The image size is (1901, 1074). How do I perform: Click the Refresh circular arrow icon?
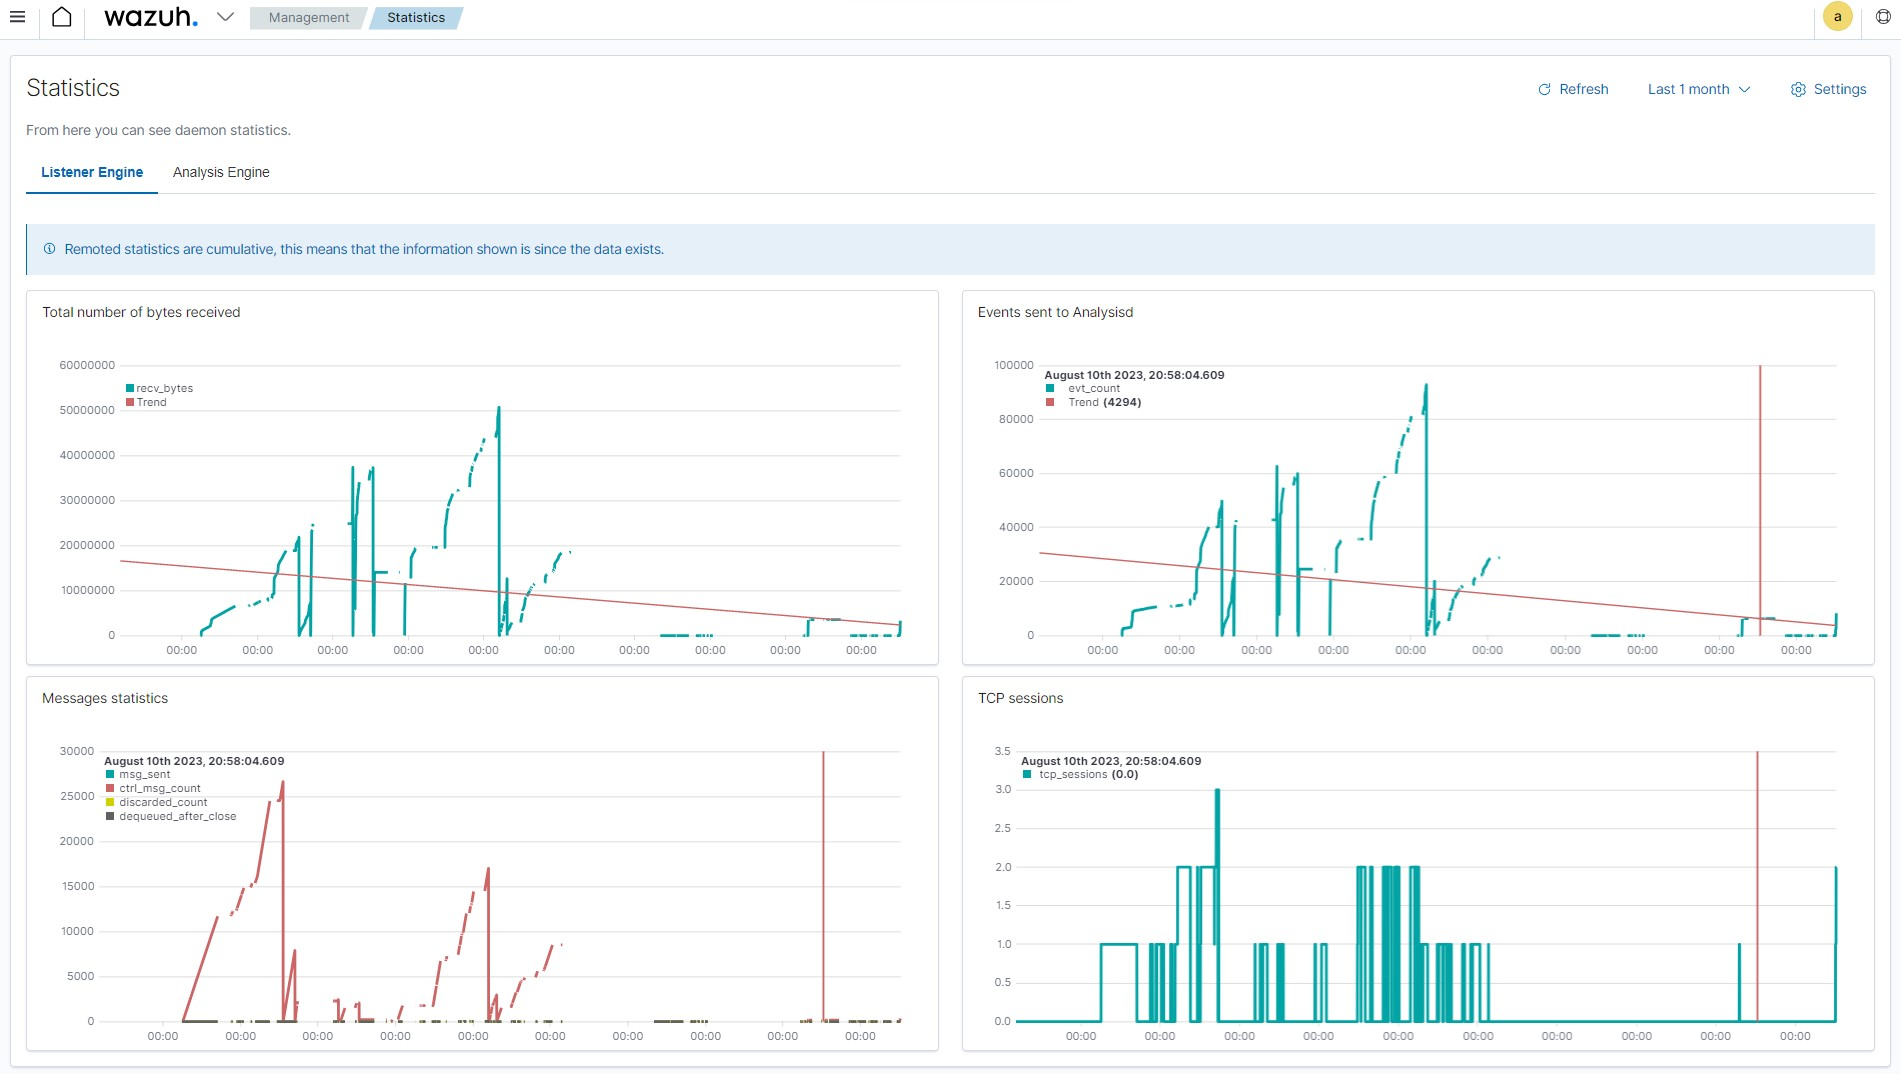(1544, 89)
